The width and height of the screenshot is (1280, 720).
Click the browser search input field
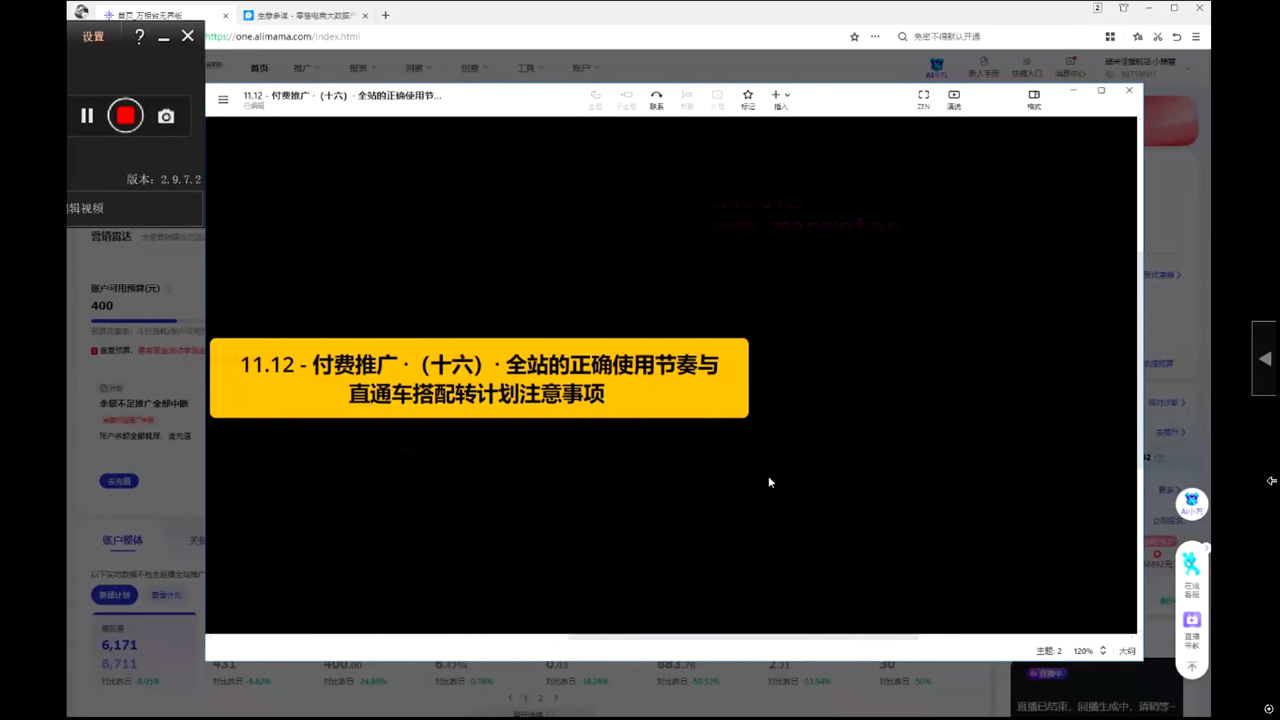pyautogui.click(x=990, y=37)
